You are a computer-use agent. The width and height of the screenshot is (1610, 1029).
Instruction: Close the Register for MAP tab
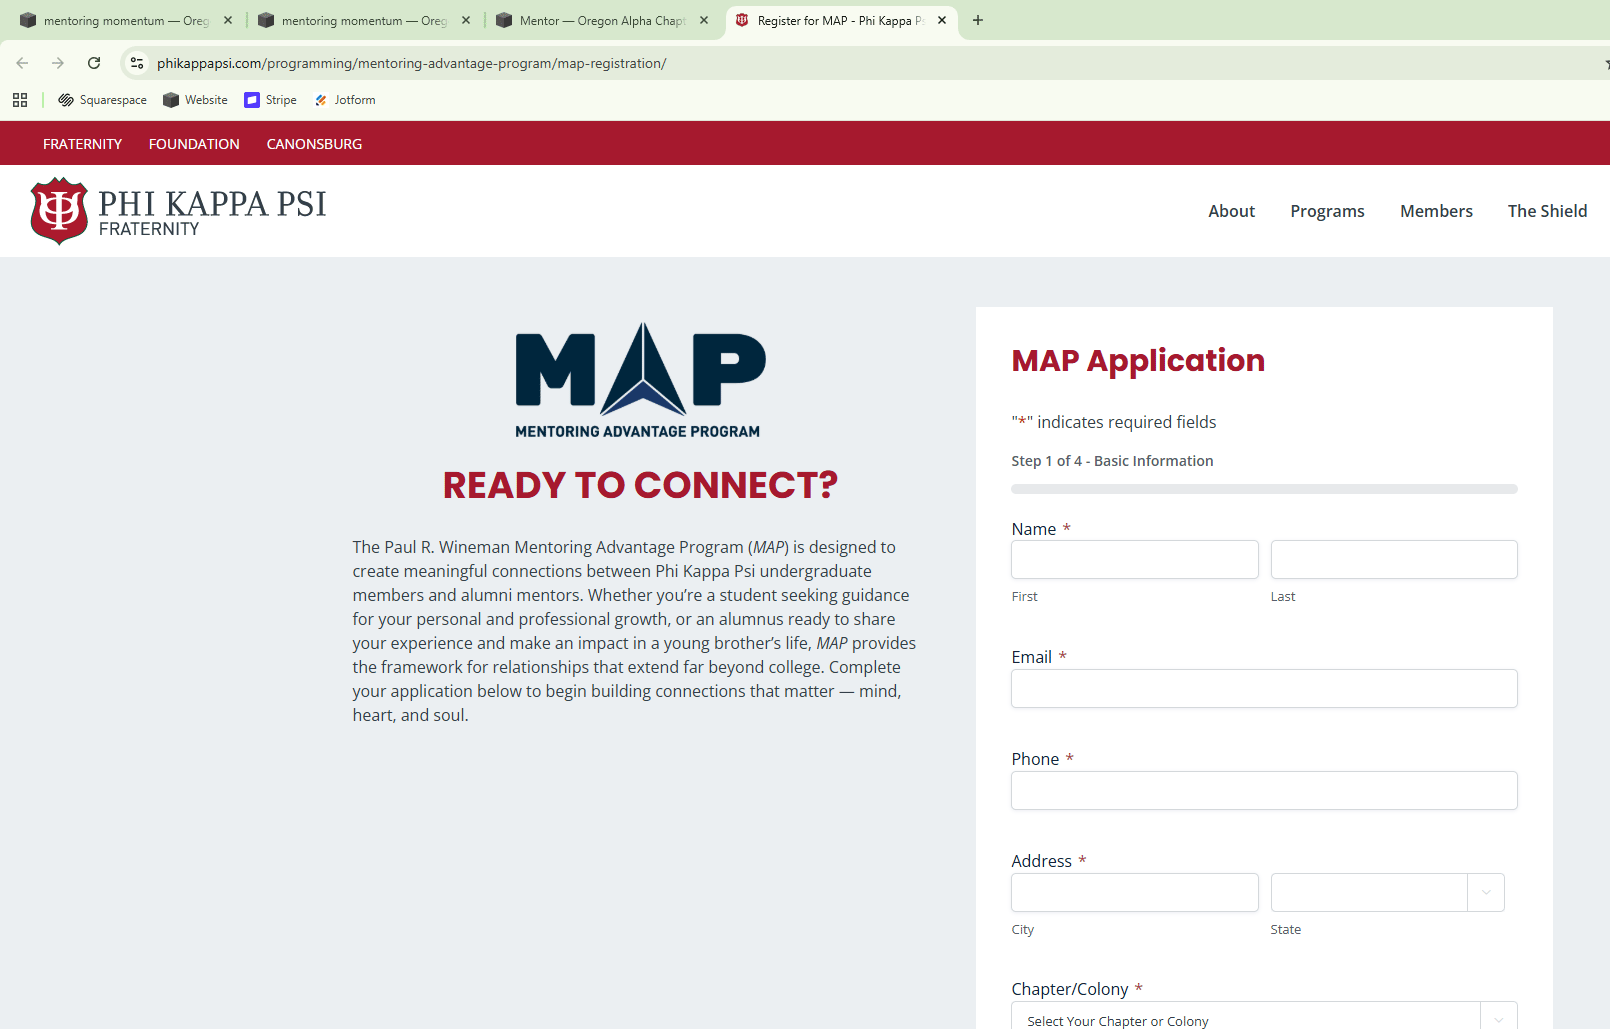click(x=942, y=20)
